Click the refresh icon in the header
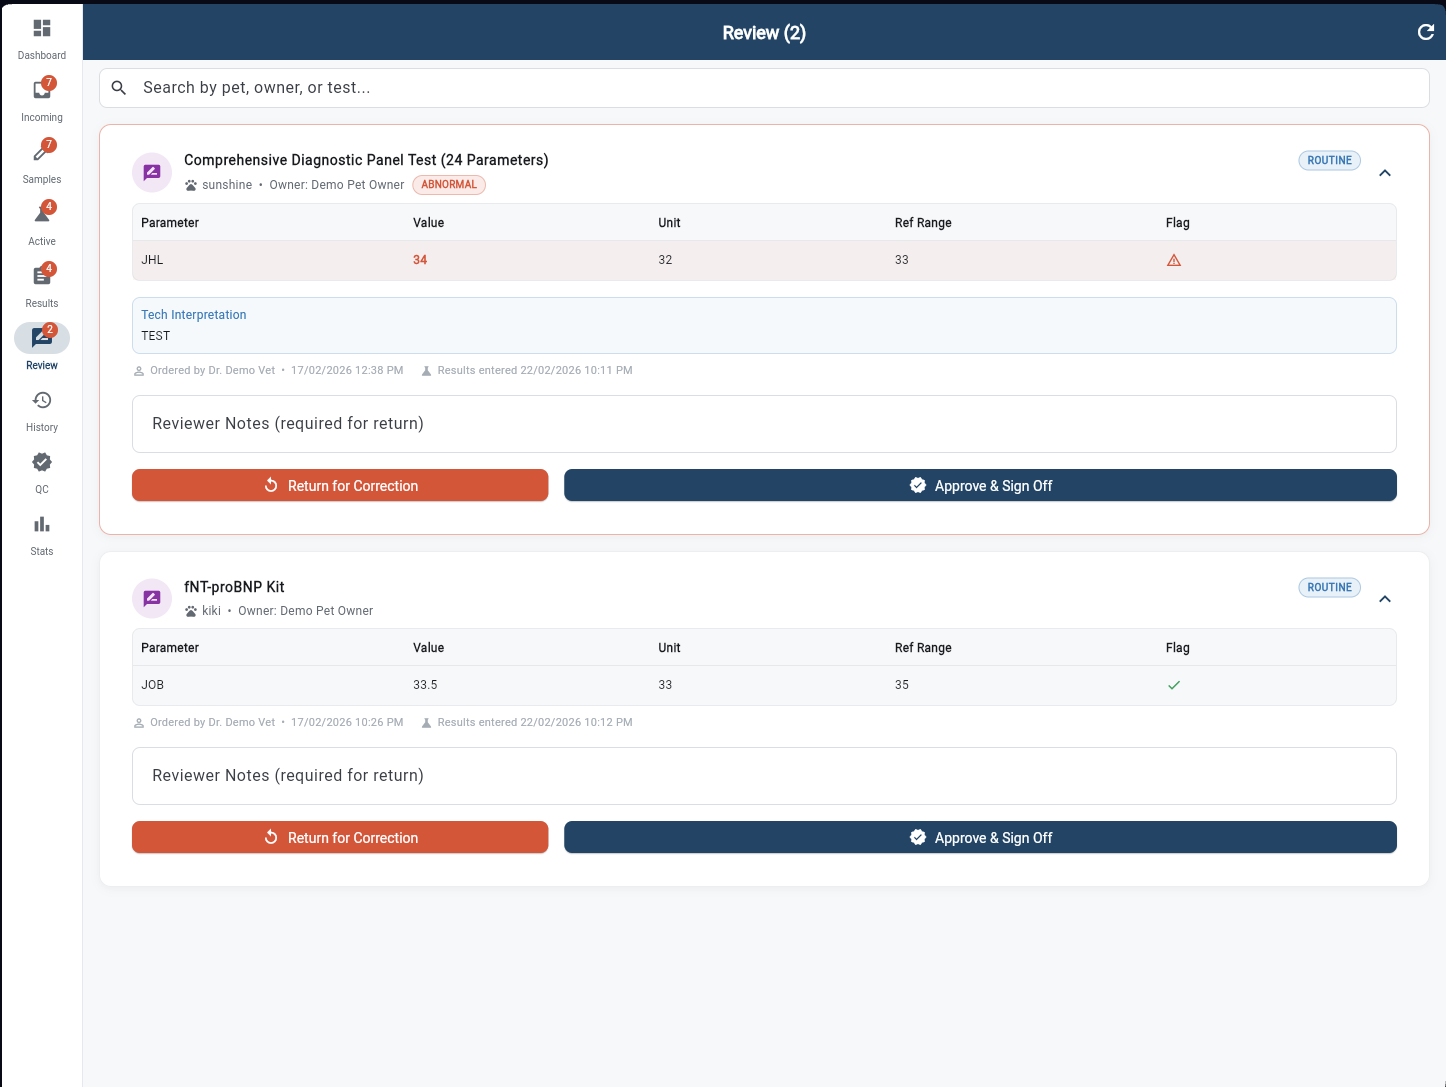The width and height of the screenshot is (1446, 1087). click(x=1426, y=32)
